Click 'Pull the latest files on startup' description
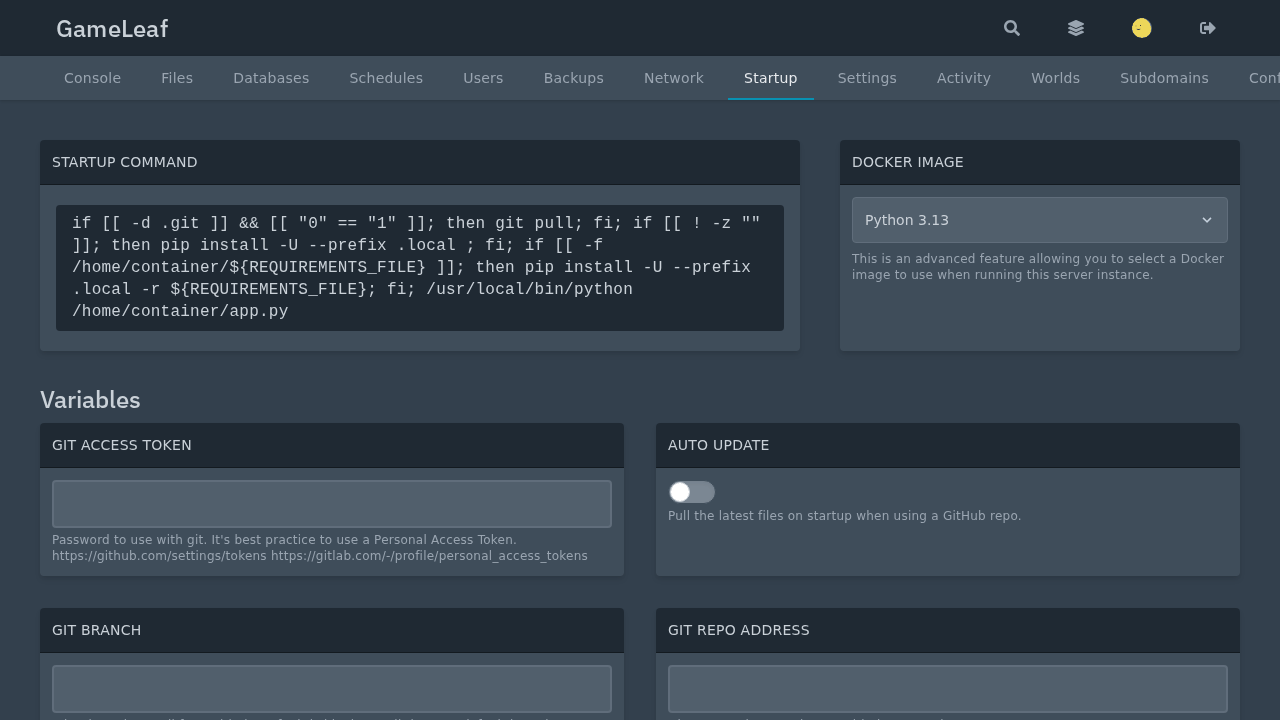Screen dimensions: 1280x720 845,516
